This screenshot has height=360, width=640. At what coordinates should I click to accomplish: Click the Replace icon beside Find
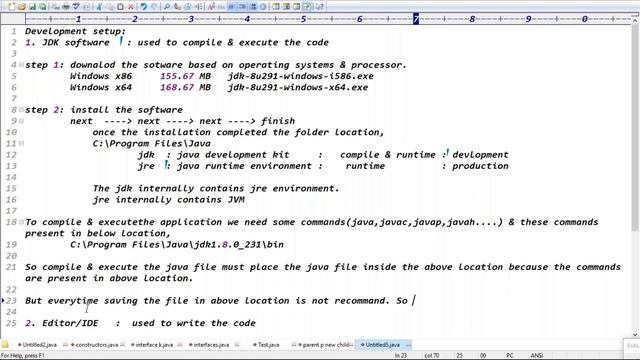177,7
